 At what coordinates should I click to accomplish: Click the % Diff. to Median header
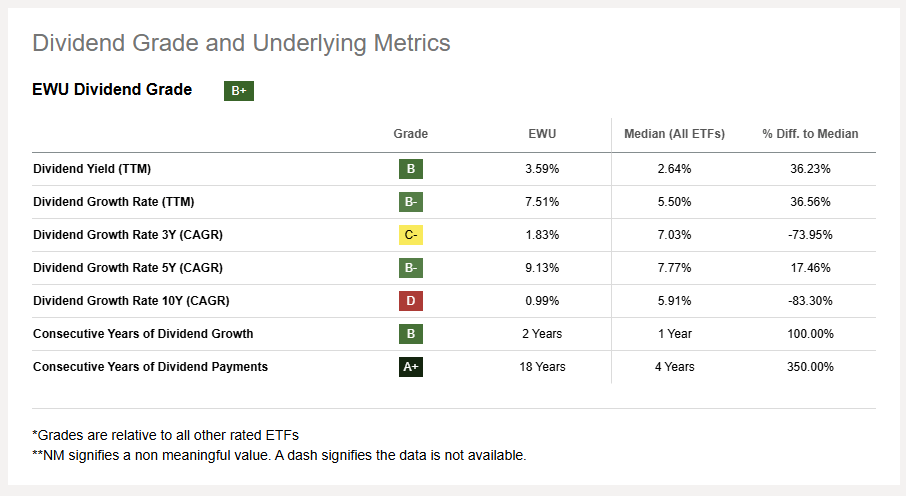point(810,134)
